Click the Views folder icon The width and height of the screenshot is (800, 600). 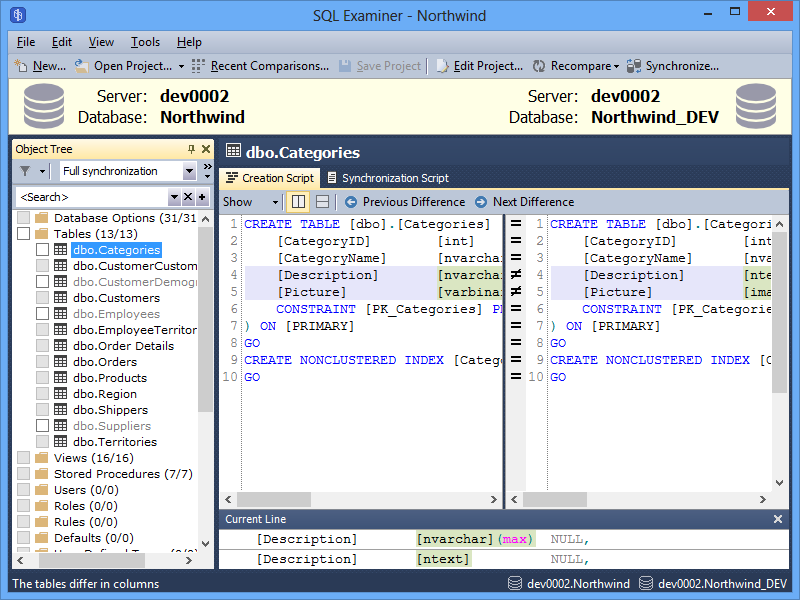click(x=41, y=458)
